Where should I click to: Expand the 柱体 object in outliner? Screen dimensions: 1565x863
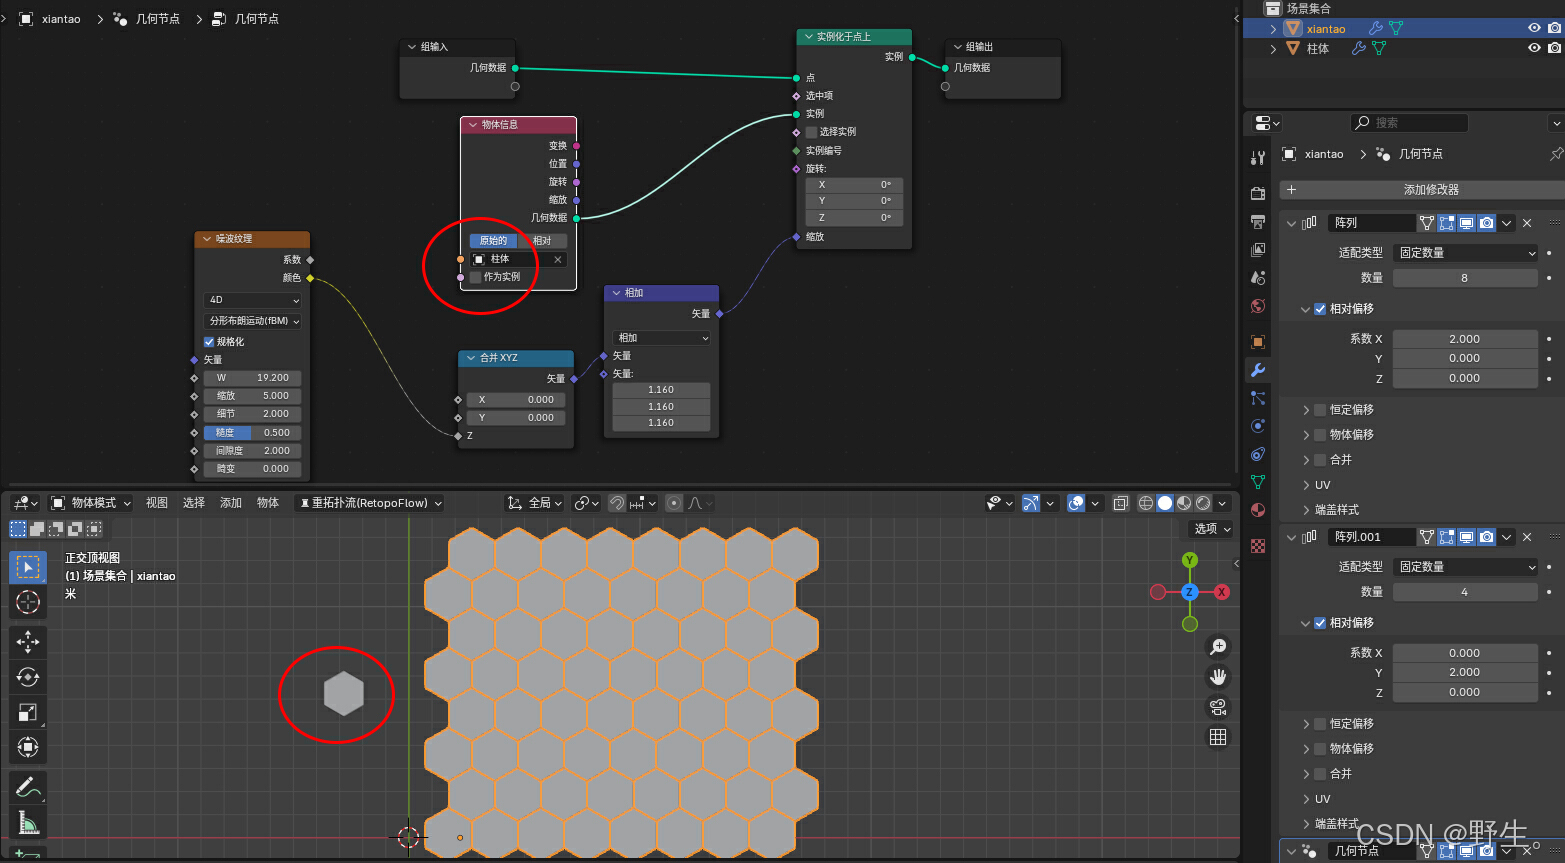[x=1273, y=48]
